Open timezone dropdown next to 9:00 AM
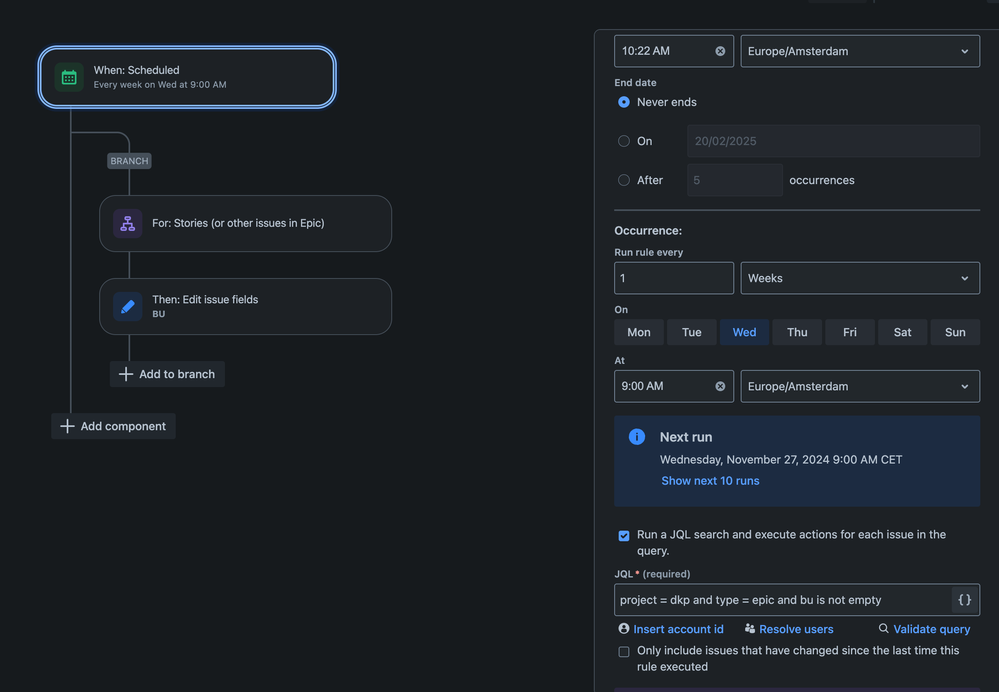 tap(860, 386)
